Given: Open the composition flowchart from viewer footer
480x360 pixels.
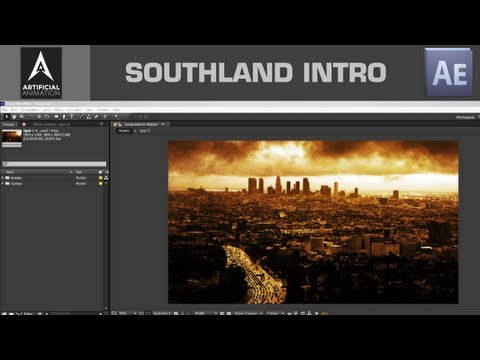Looking at the screenshot, I should click(x=309, y=313).
